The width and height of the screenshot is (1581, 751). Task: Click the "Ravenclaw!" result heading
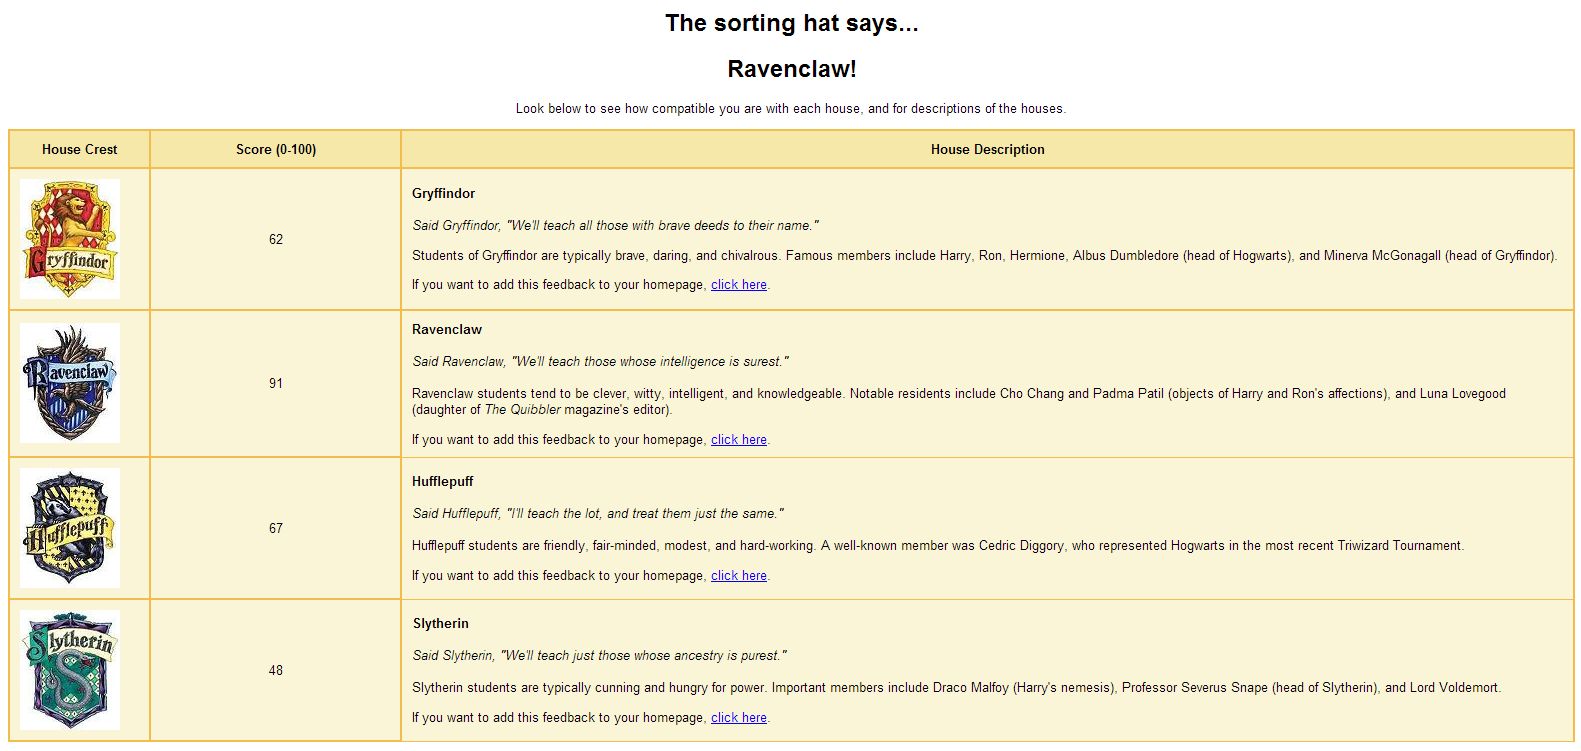tap(791, 69)
